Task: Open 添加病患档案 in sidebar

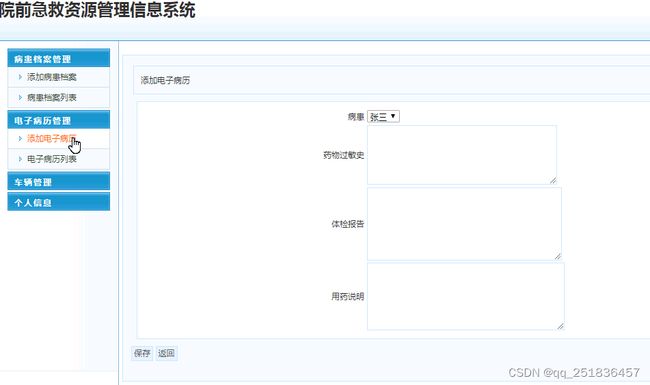Action: click(52, 77)
